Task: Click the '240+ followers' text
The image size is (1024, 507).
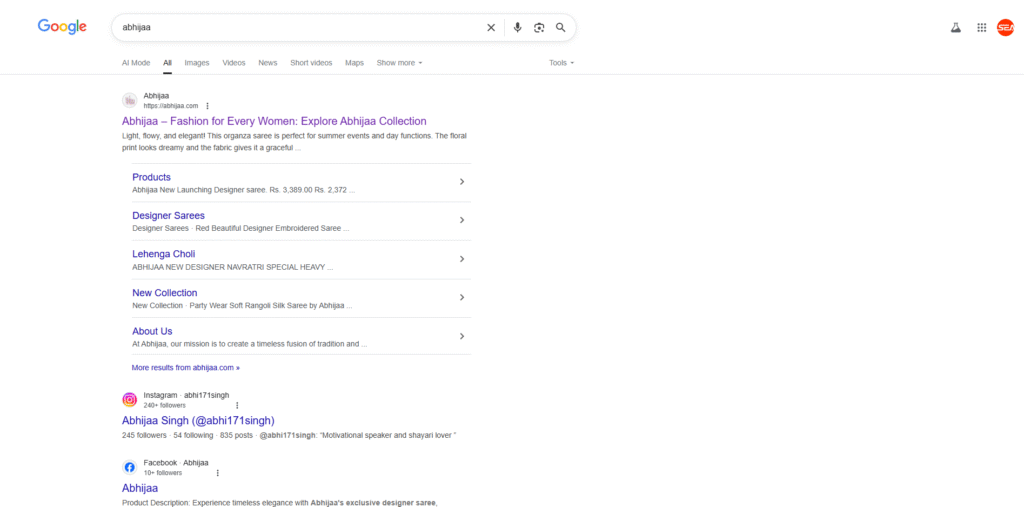Action: click(x=165, y=406)
